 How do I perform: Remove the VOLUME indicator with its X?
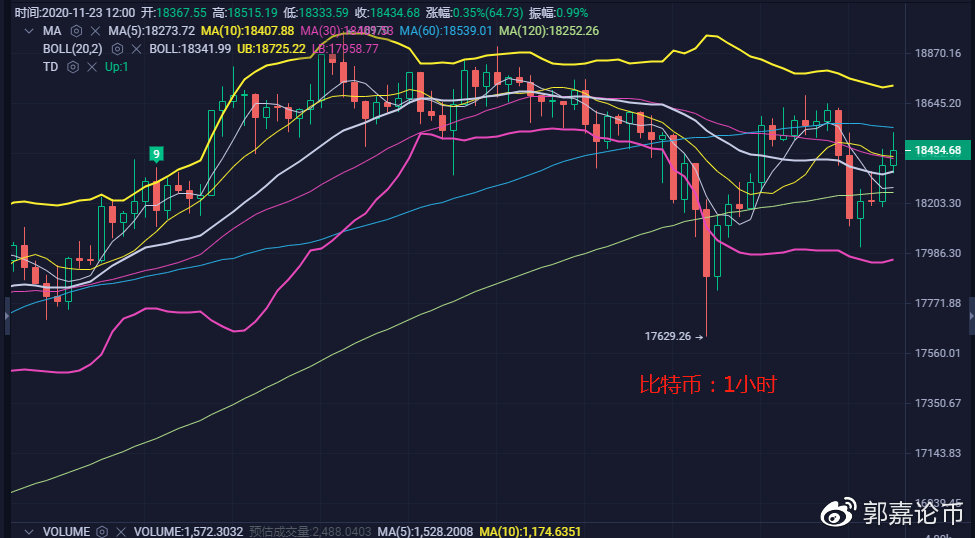(x=121, y=532)
